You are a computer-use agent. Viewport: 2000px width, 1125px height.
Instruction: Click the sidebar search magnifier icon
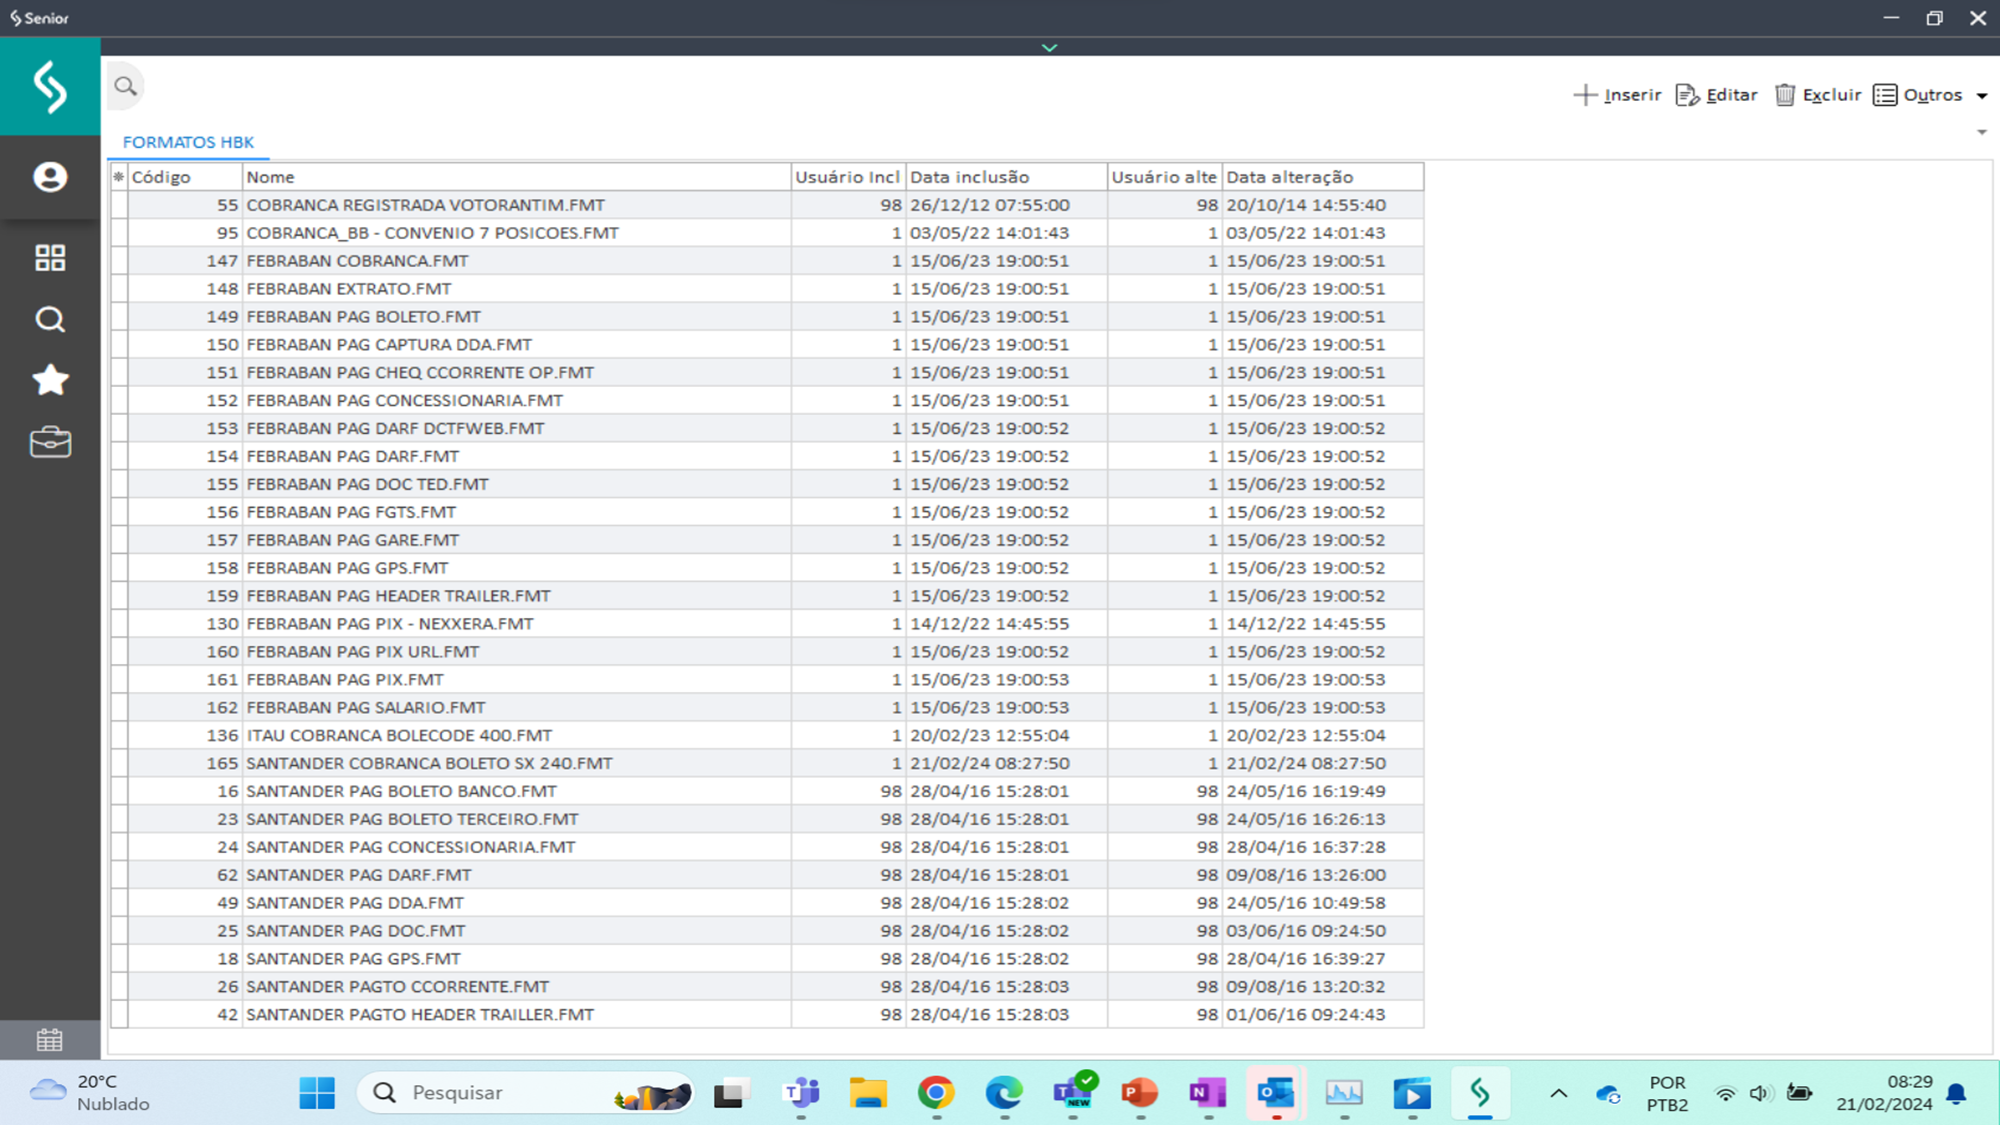[x=50, y=320]
